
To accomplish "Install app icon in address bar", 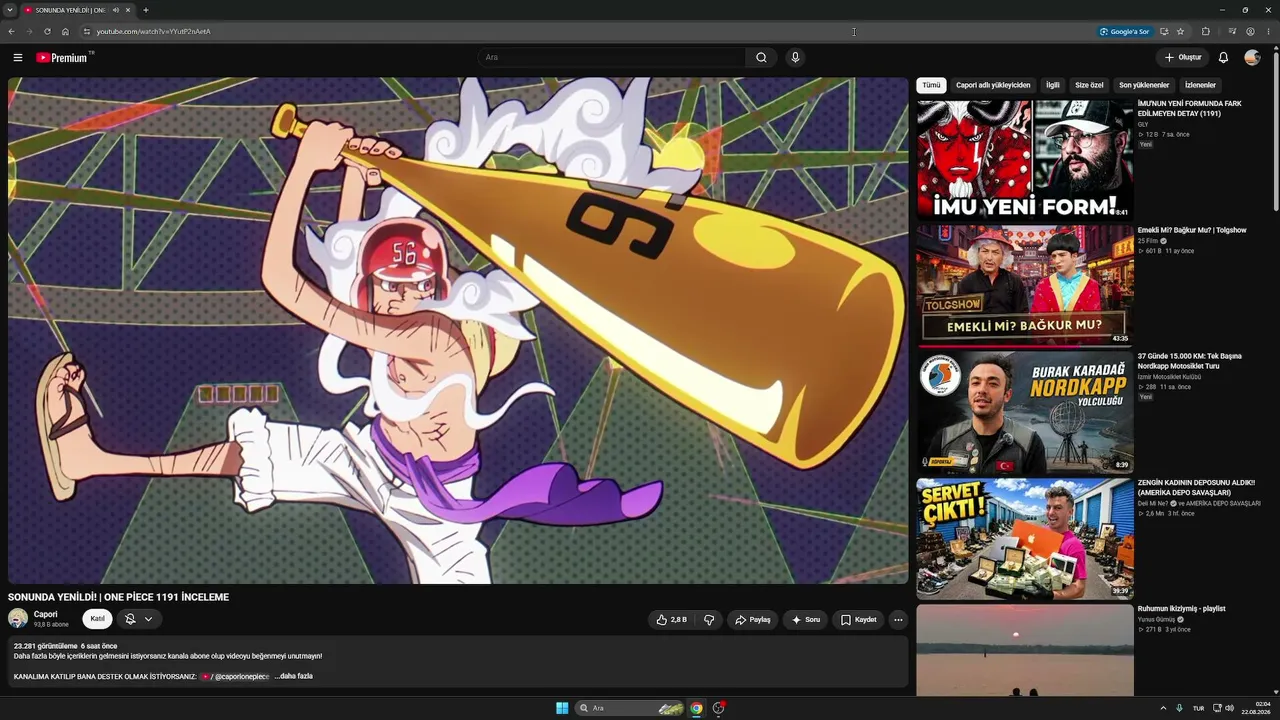I will point(1164,31).
